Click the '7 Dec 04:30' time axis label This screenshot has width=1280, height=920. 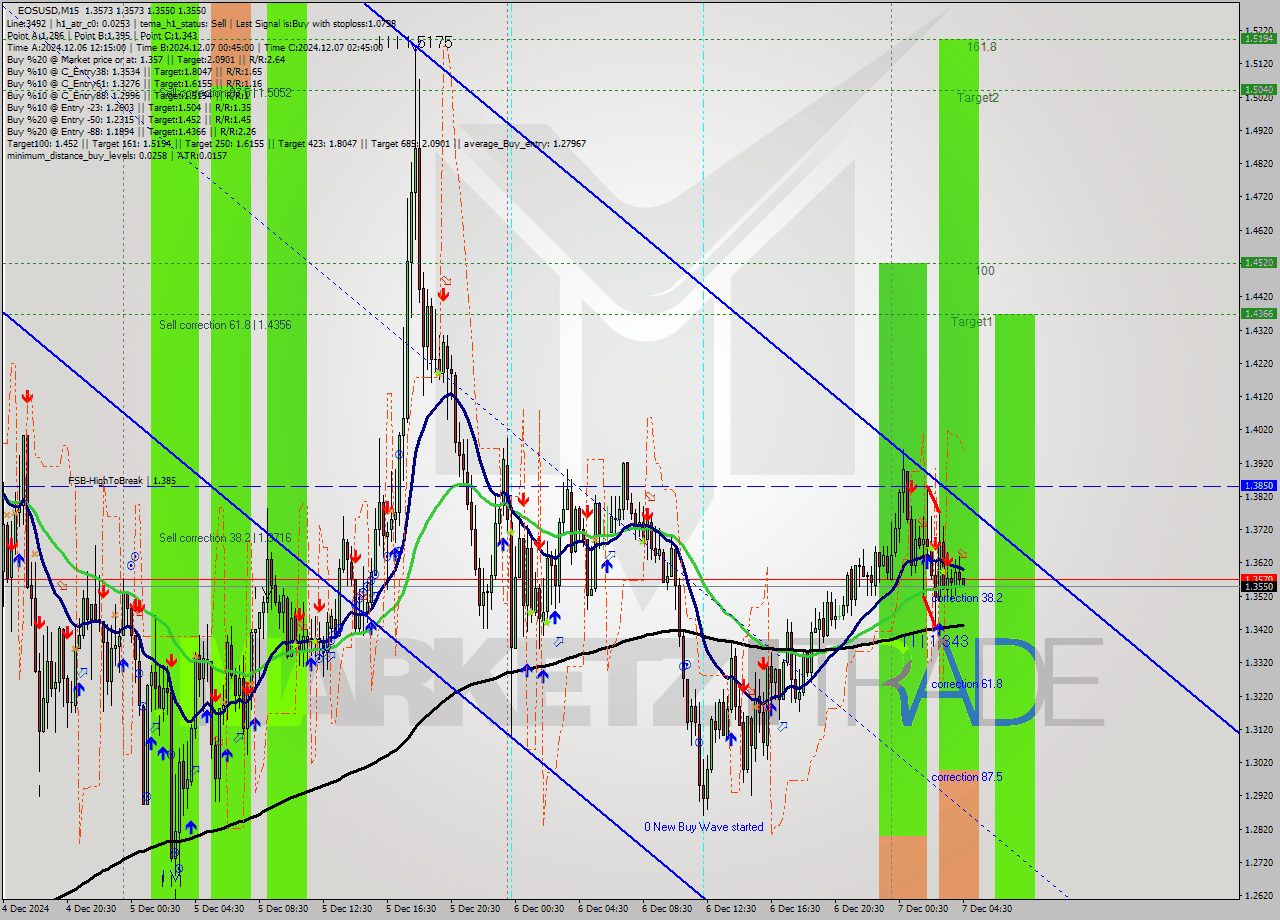[987, 909]
